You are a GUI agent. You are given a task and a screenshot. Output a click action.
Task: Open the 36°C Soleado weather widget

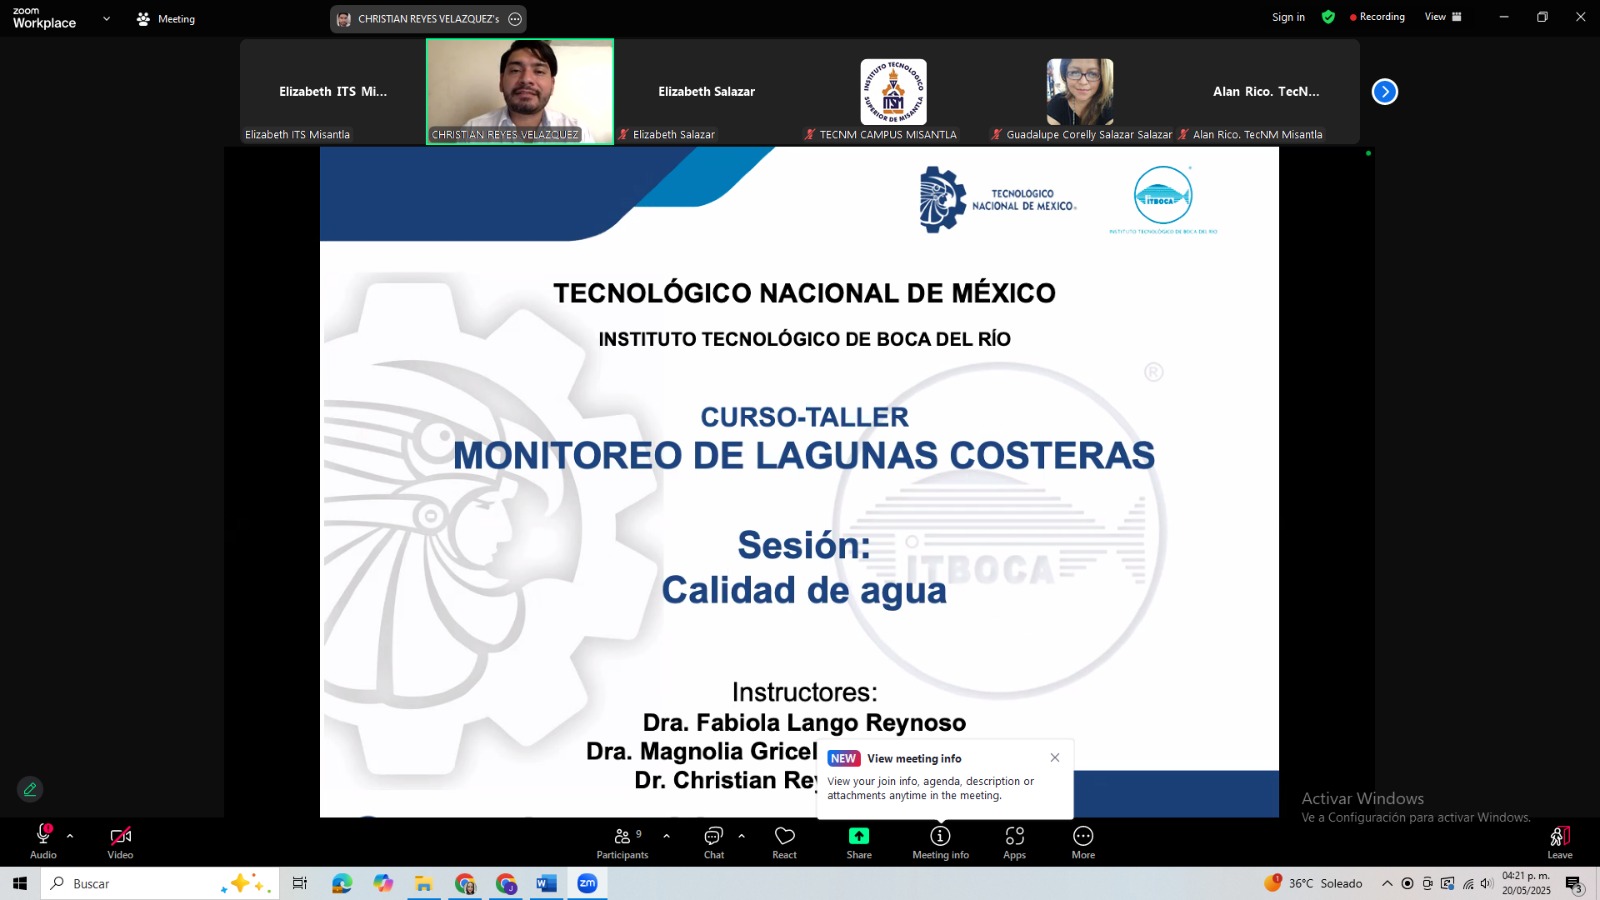[x=1313, y=884]
